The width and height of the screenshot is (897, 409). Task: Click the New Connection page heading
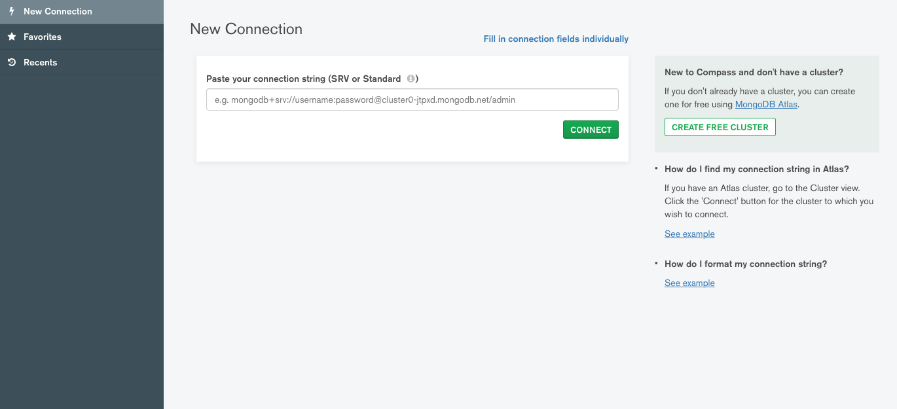(x=246, y=29)
